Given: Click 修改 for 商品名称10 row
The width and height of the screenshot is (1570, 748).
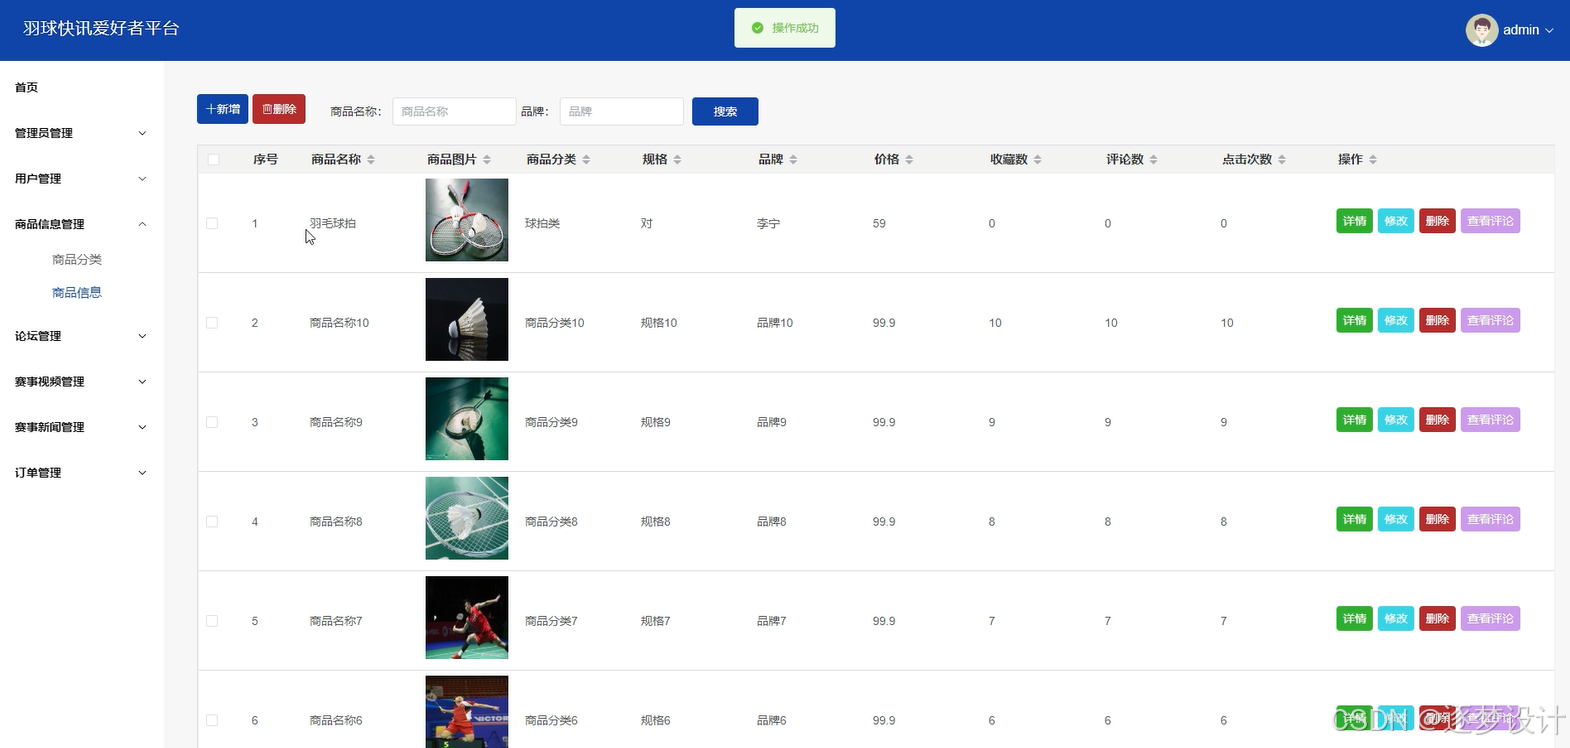Looking at the screenshot, I should tap(1396, 320).
